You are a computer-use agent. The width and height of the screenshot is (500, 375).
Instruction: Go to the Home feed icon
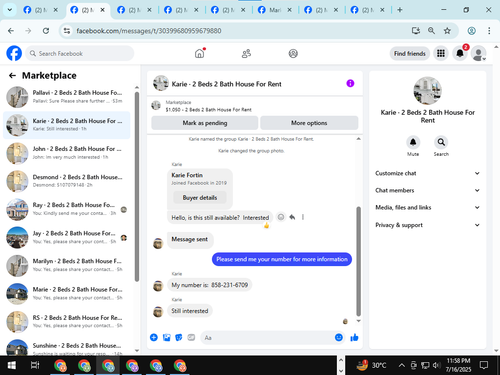199,53
